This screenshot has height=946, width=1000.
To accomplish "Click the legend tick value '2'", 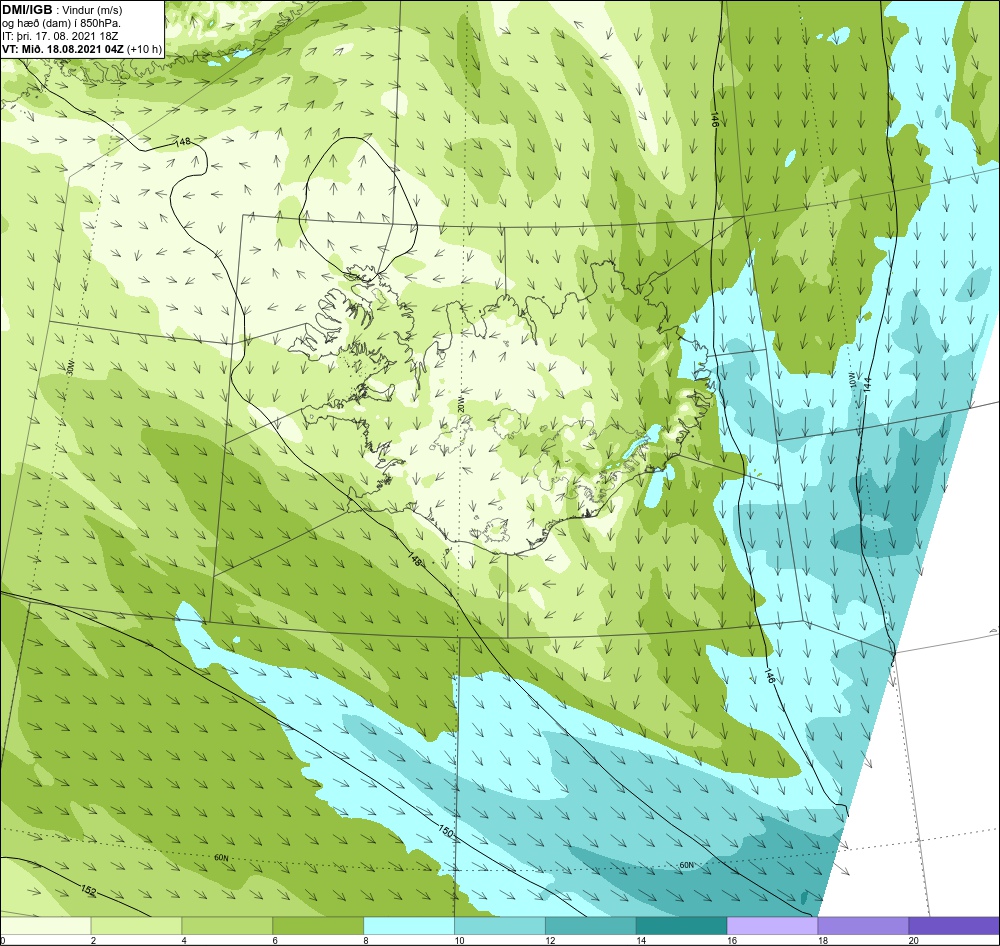I will 93,940.
